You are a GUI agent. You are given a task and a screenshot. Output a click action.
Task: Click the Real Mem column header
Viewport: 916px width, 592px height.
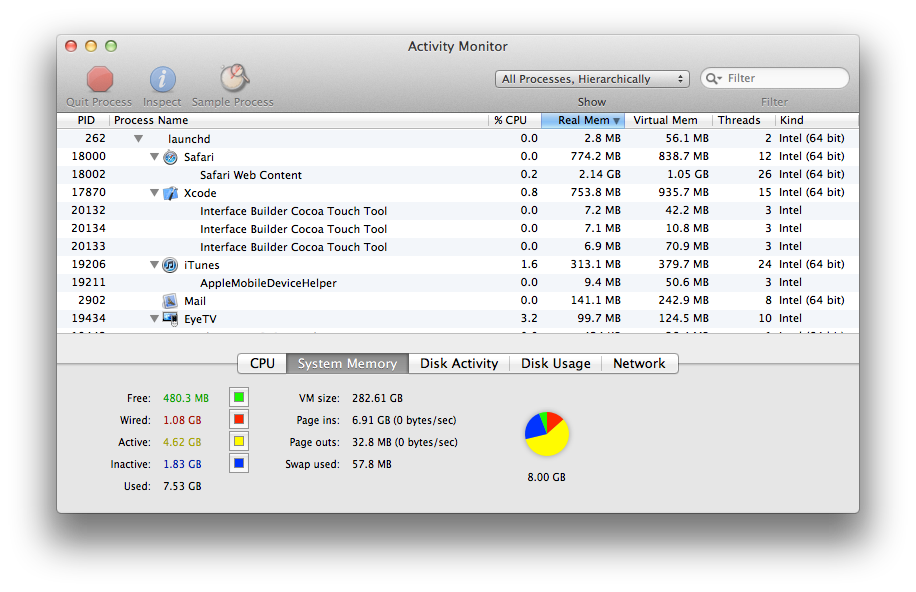pos(583,120)
